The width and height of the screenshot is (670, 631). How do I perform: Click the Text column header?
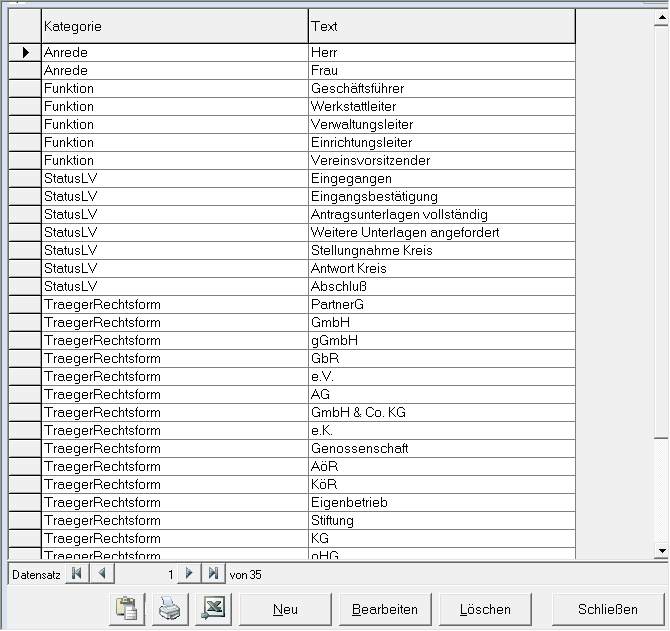[441, 25]
